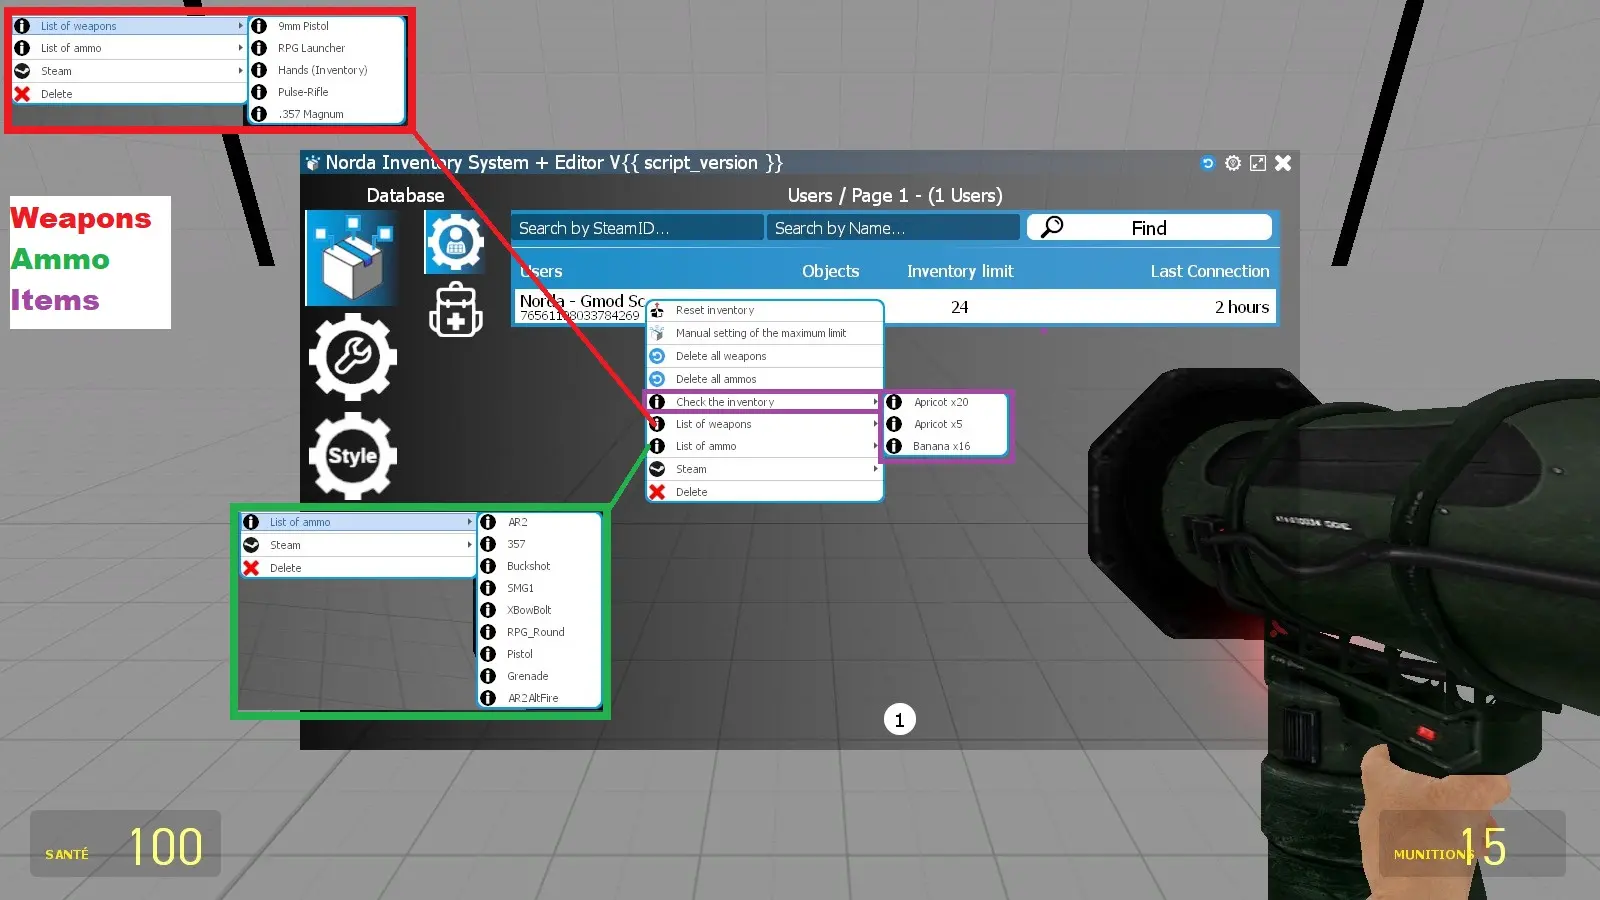
Task: Expand the List of weapons submenu
Action: pos(712,424)
